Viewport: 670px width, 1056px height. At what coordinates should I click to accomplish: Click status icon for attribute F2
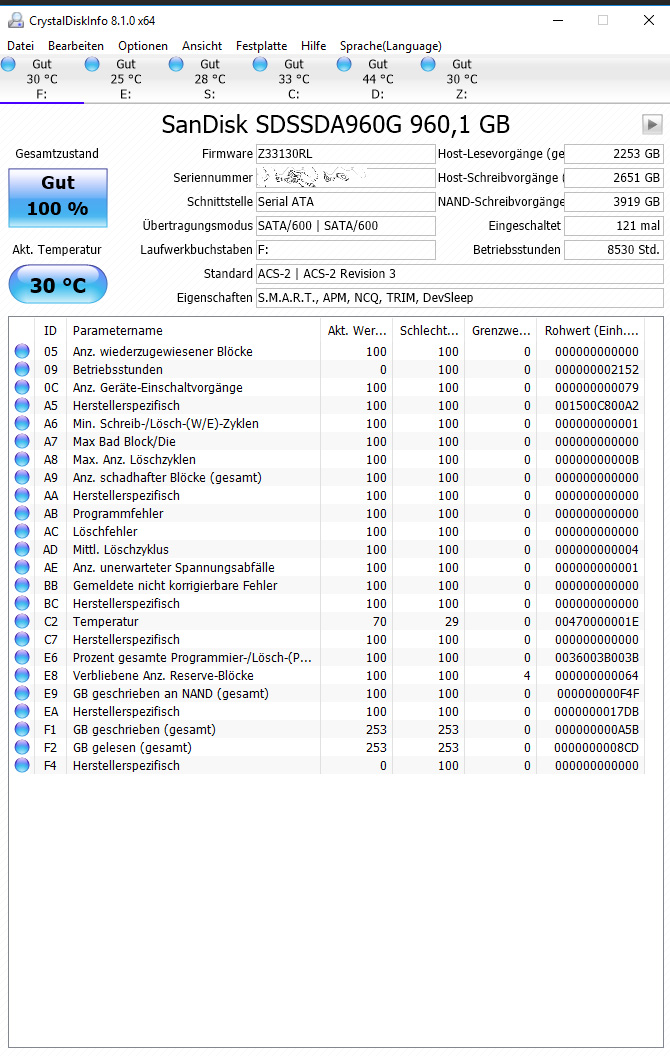coord(22,747)
